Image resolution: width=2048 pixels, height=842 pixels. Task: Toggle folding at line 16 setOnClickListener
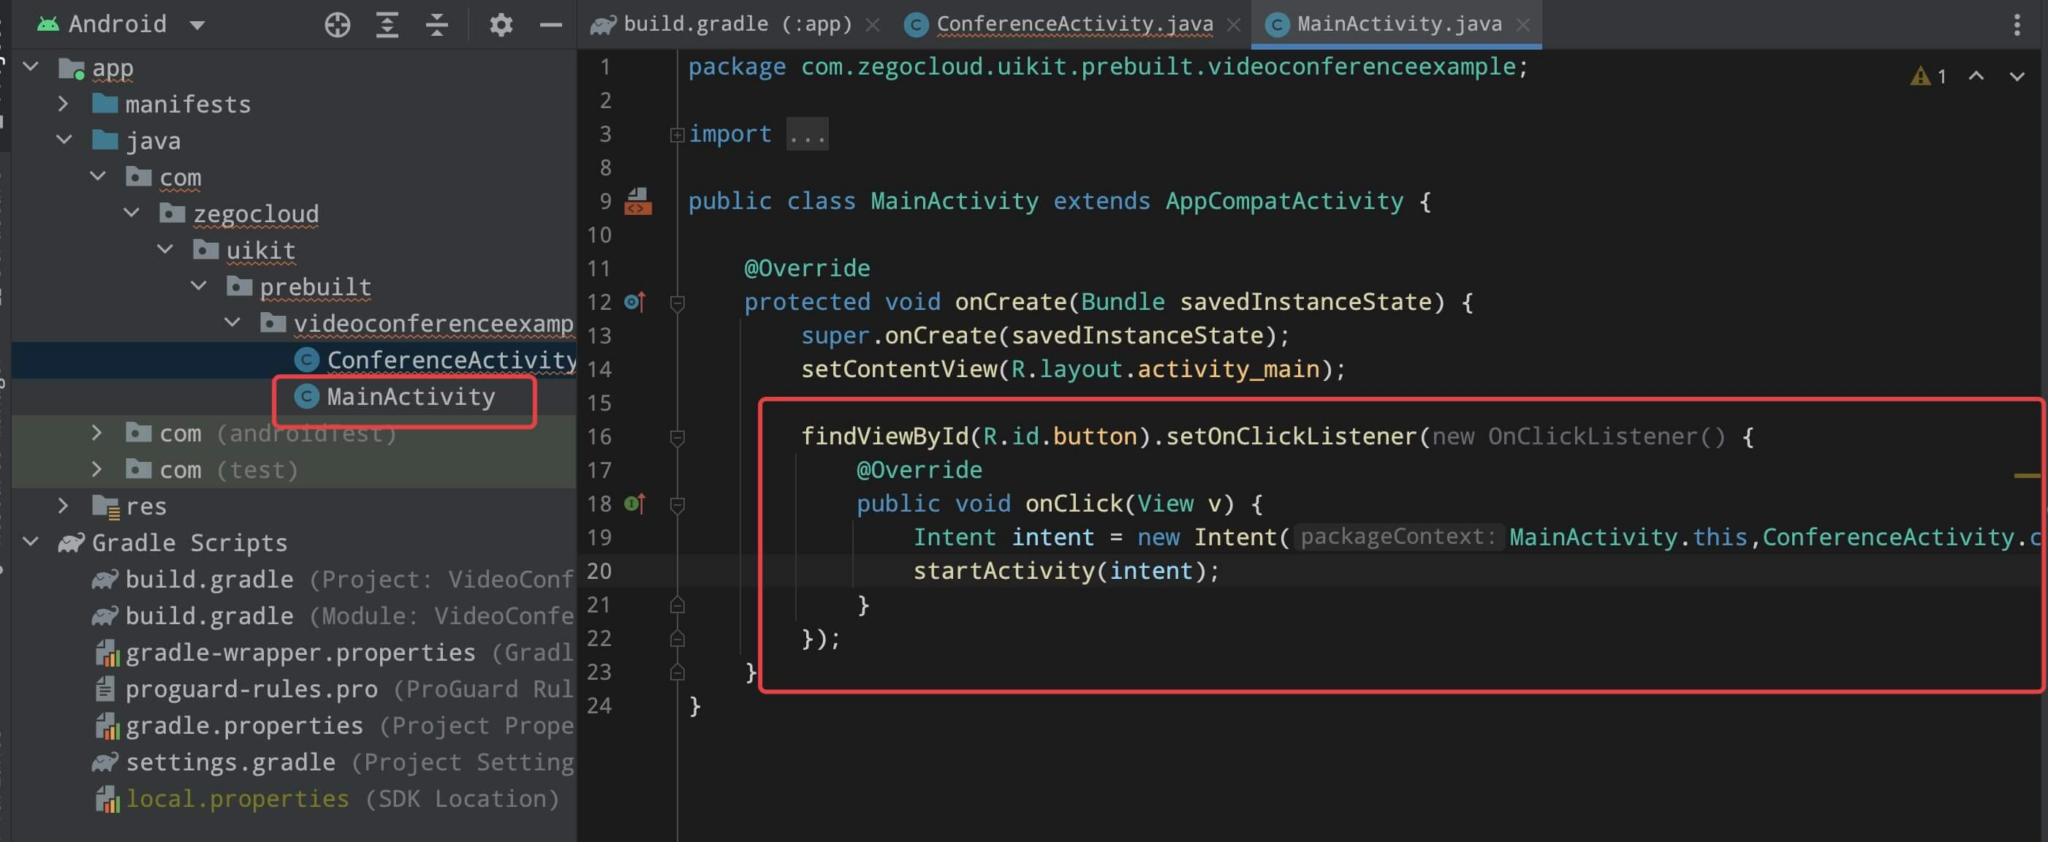[677, 437]
